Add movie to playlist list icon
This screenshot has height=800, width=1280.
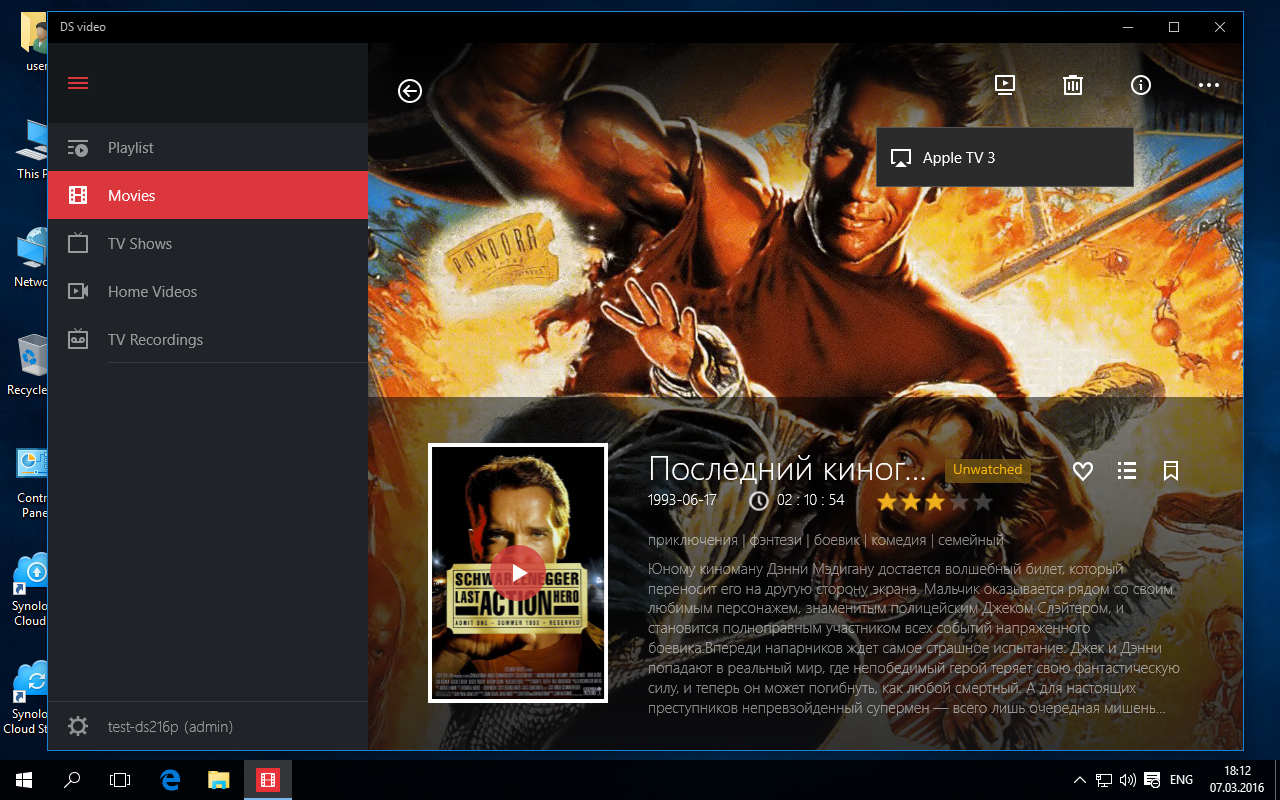1127,471
